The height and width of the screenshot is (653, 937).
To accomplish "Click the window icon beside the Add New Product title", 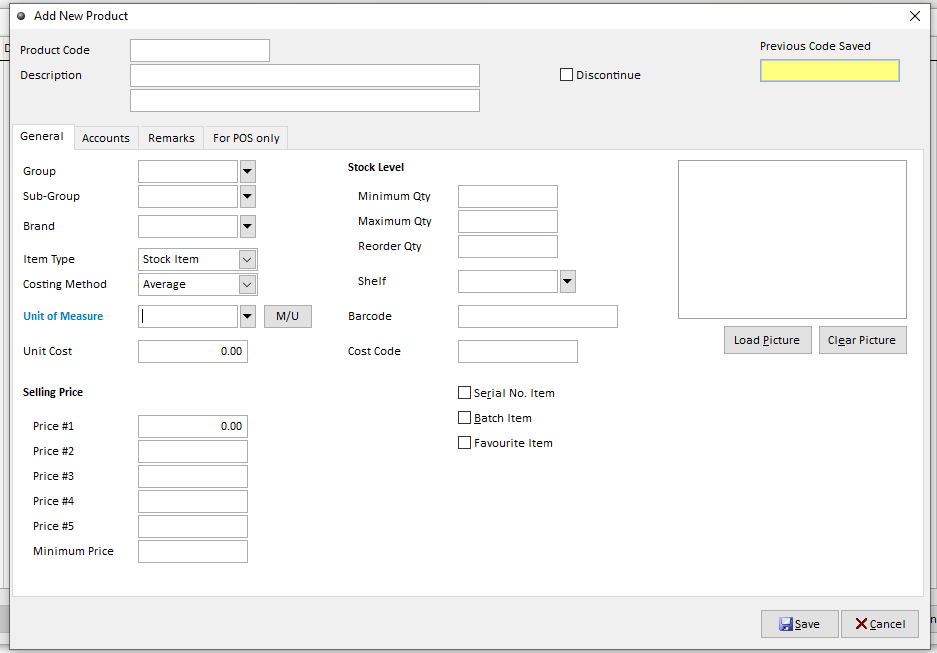I will [x=21, y=16].
